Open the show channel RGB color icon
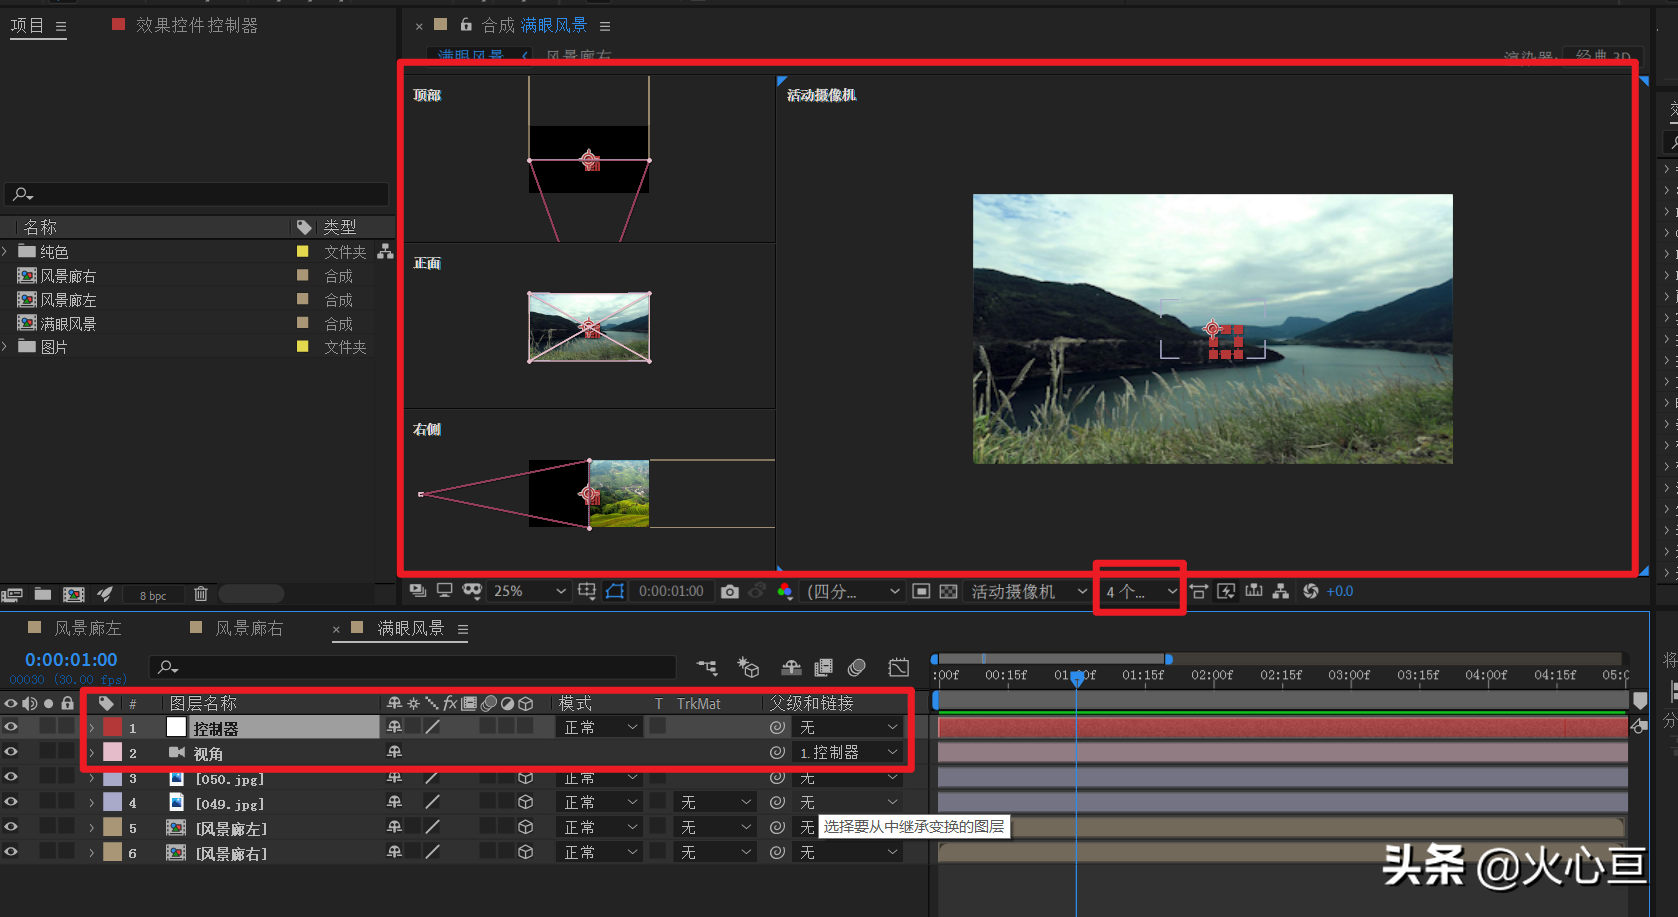The image size is (1678, 917). 785,592
